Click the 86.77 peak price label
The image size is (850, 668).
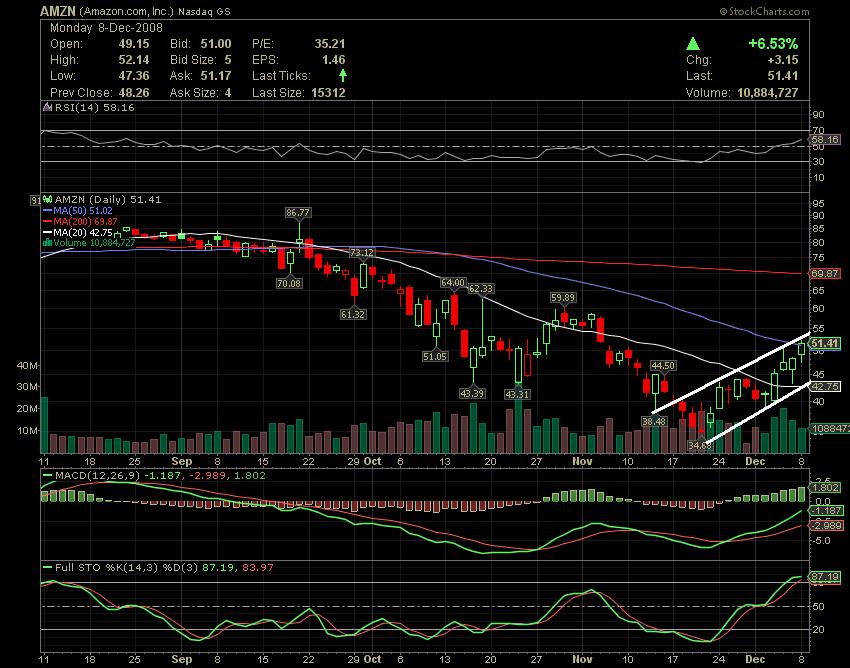tap(298, 213)
